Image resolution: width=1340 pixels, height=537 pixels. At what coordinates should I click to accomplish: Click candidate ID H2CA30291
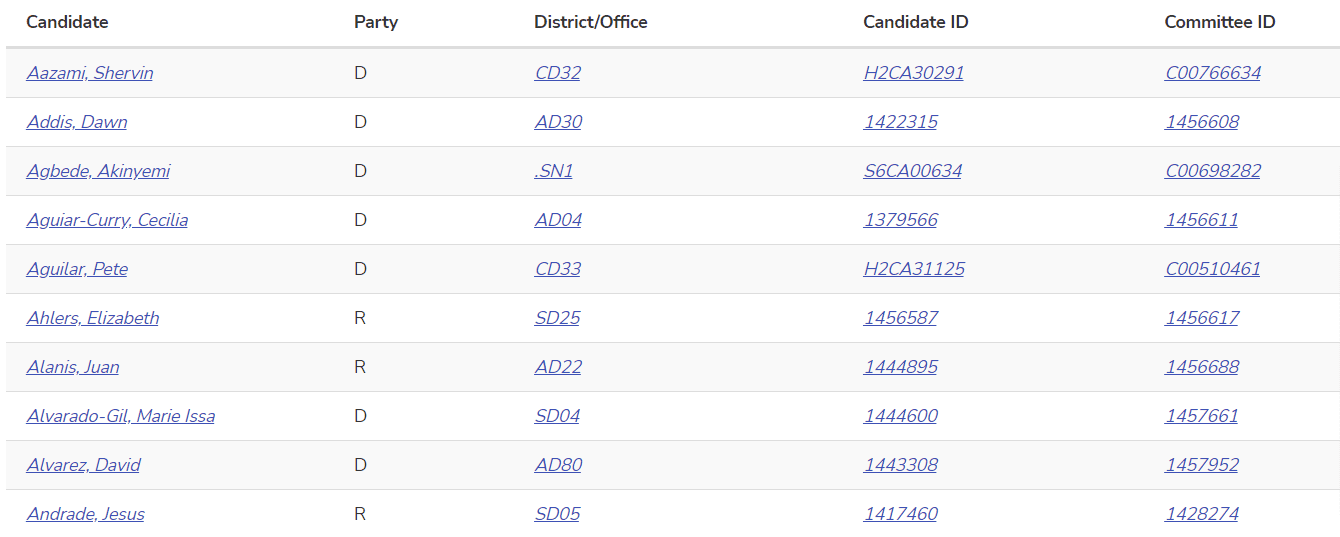coord(914,73)
